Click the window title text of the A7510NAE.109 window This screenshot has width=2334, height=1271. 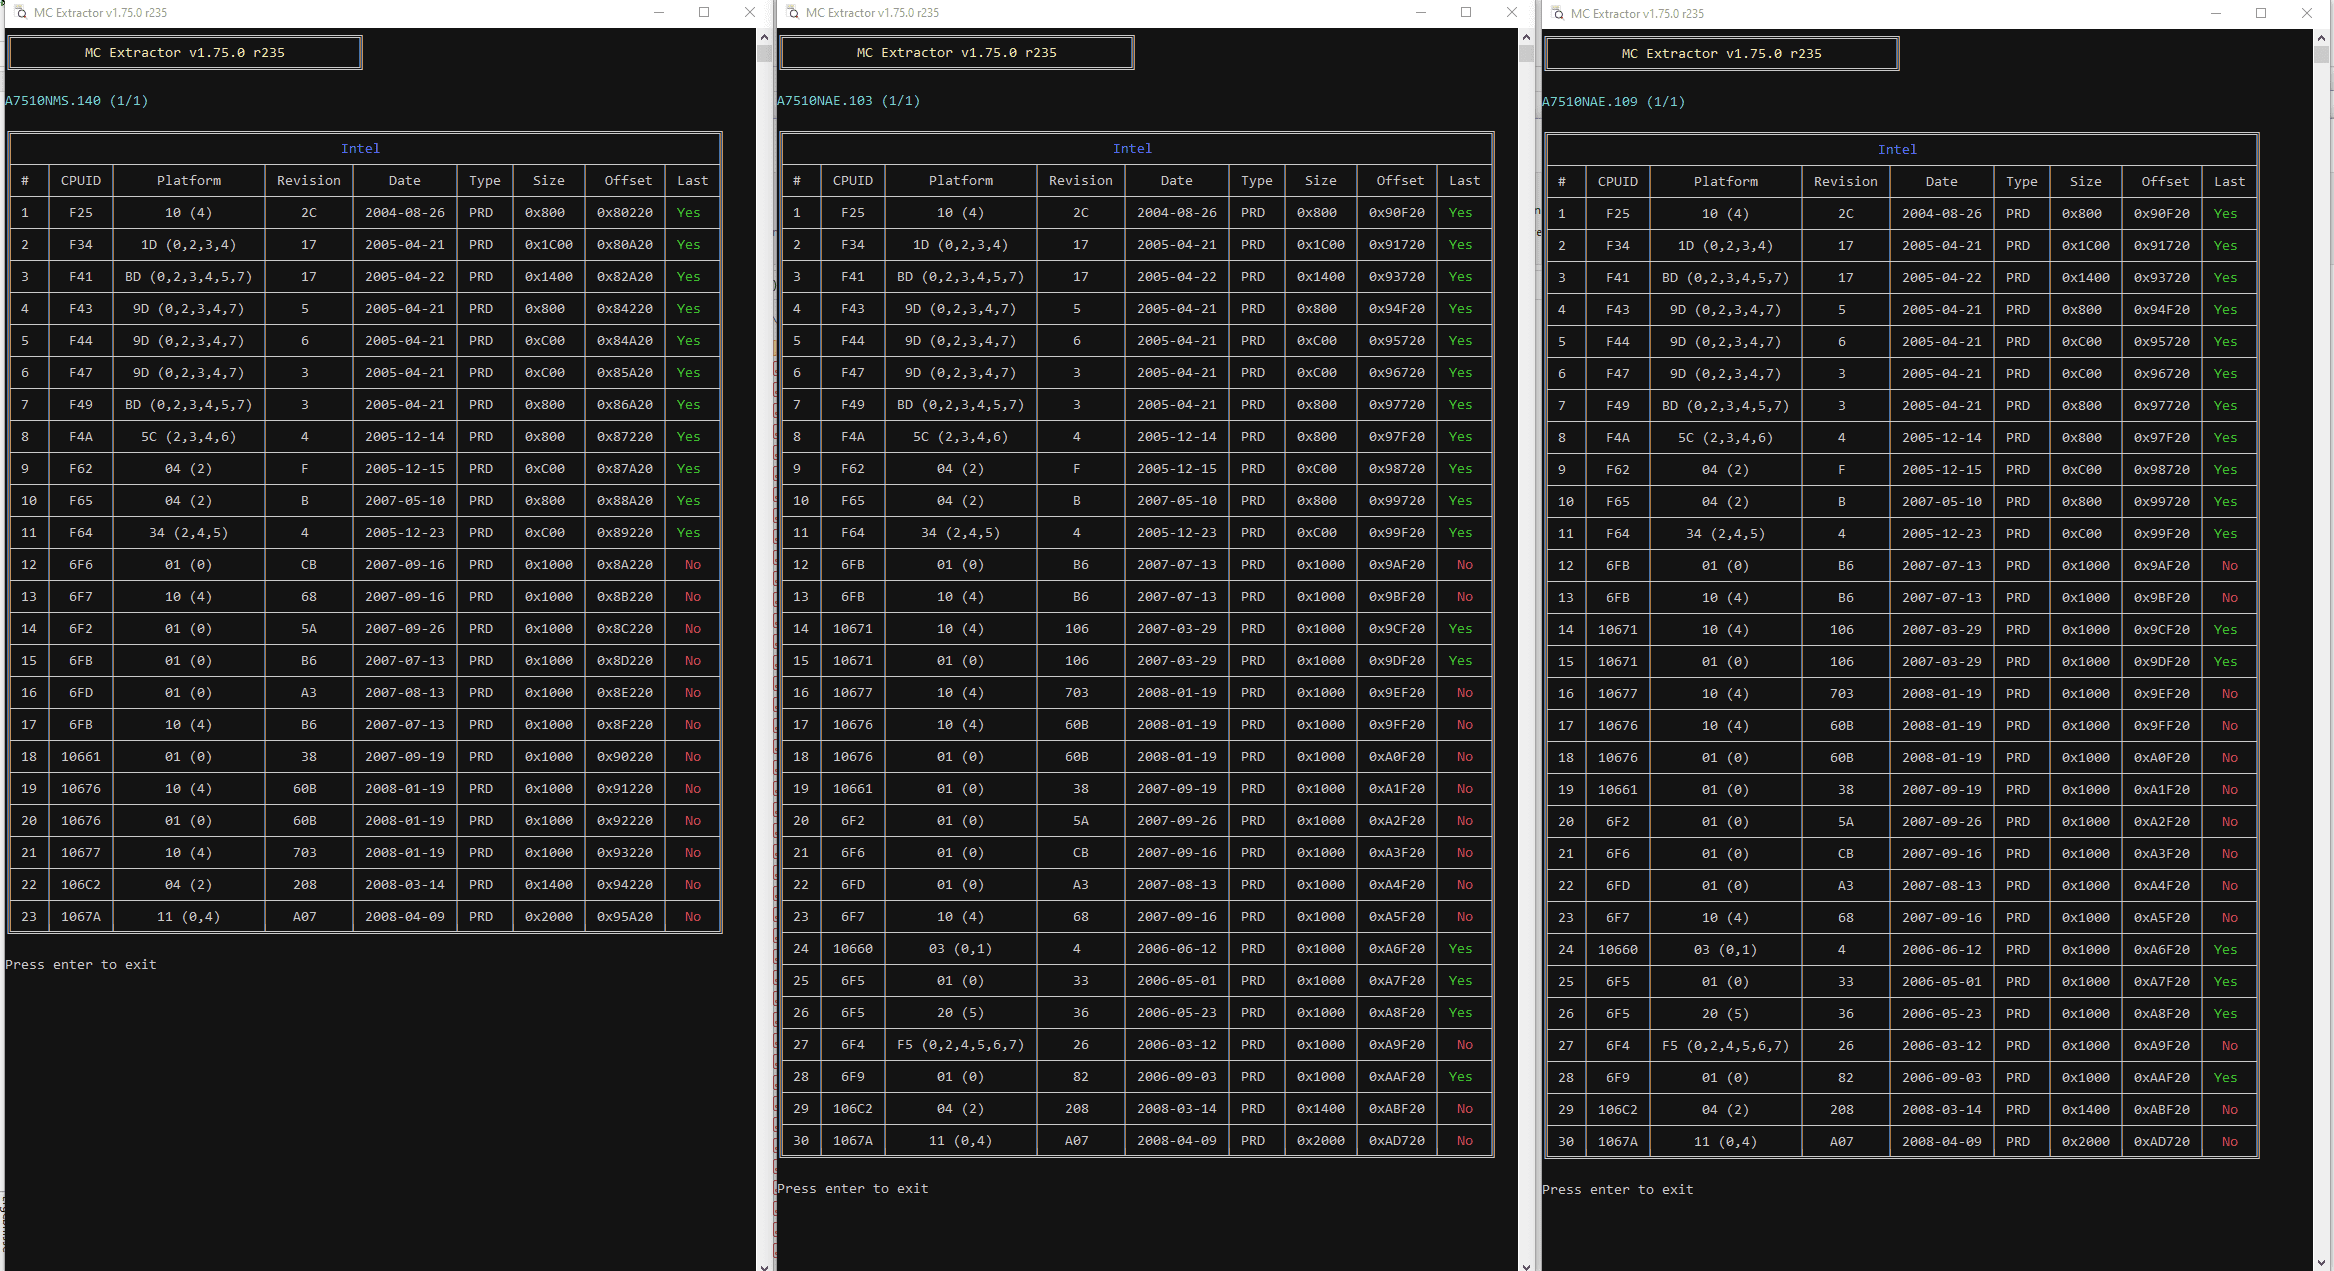point(1637,14)
